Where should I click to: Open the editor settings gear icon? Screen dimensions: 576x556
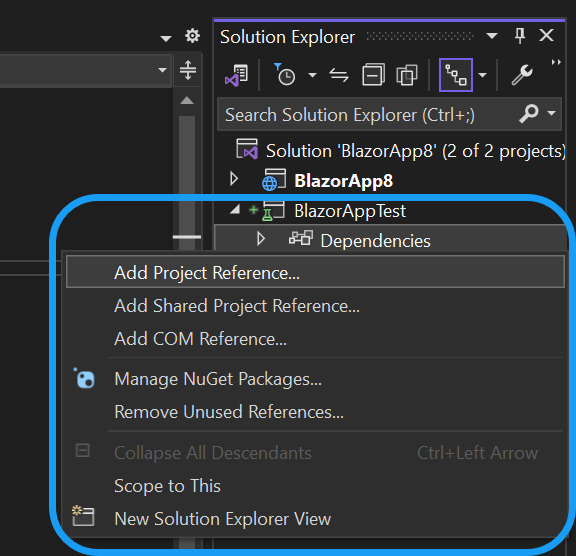192,36
